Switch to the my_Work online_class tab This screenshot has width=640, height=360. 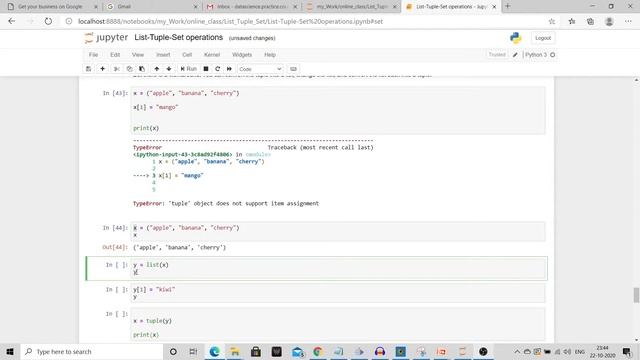pyautogui.click(x=351, y=7)
